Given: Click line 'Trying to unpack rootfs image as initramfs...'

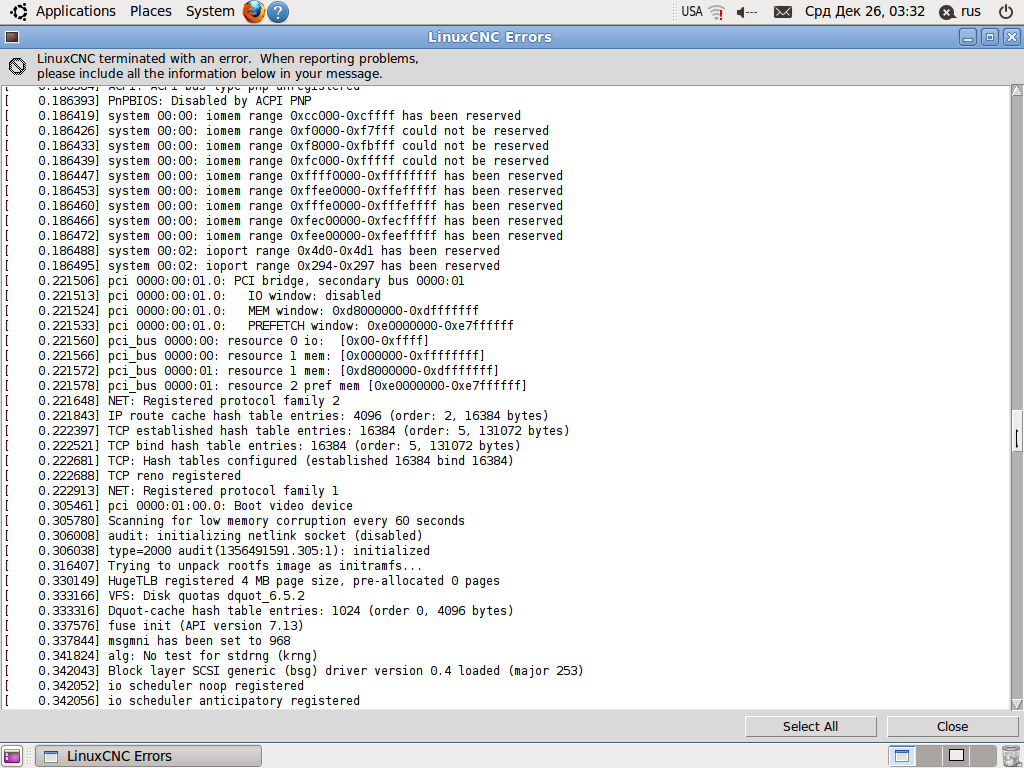Looking at the screenshot, I should (265, 566).
